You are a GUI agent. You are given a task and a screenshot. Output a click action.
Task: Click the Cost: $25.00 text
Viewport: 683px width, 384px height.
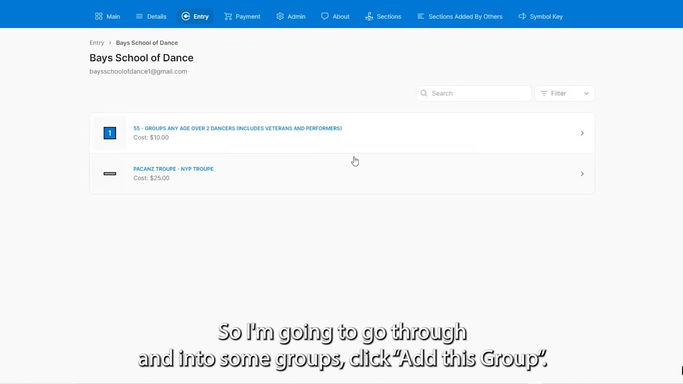point(151,178)
